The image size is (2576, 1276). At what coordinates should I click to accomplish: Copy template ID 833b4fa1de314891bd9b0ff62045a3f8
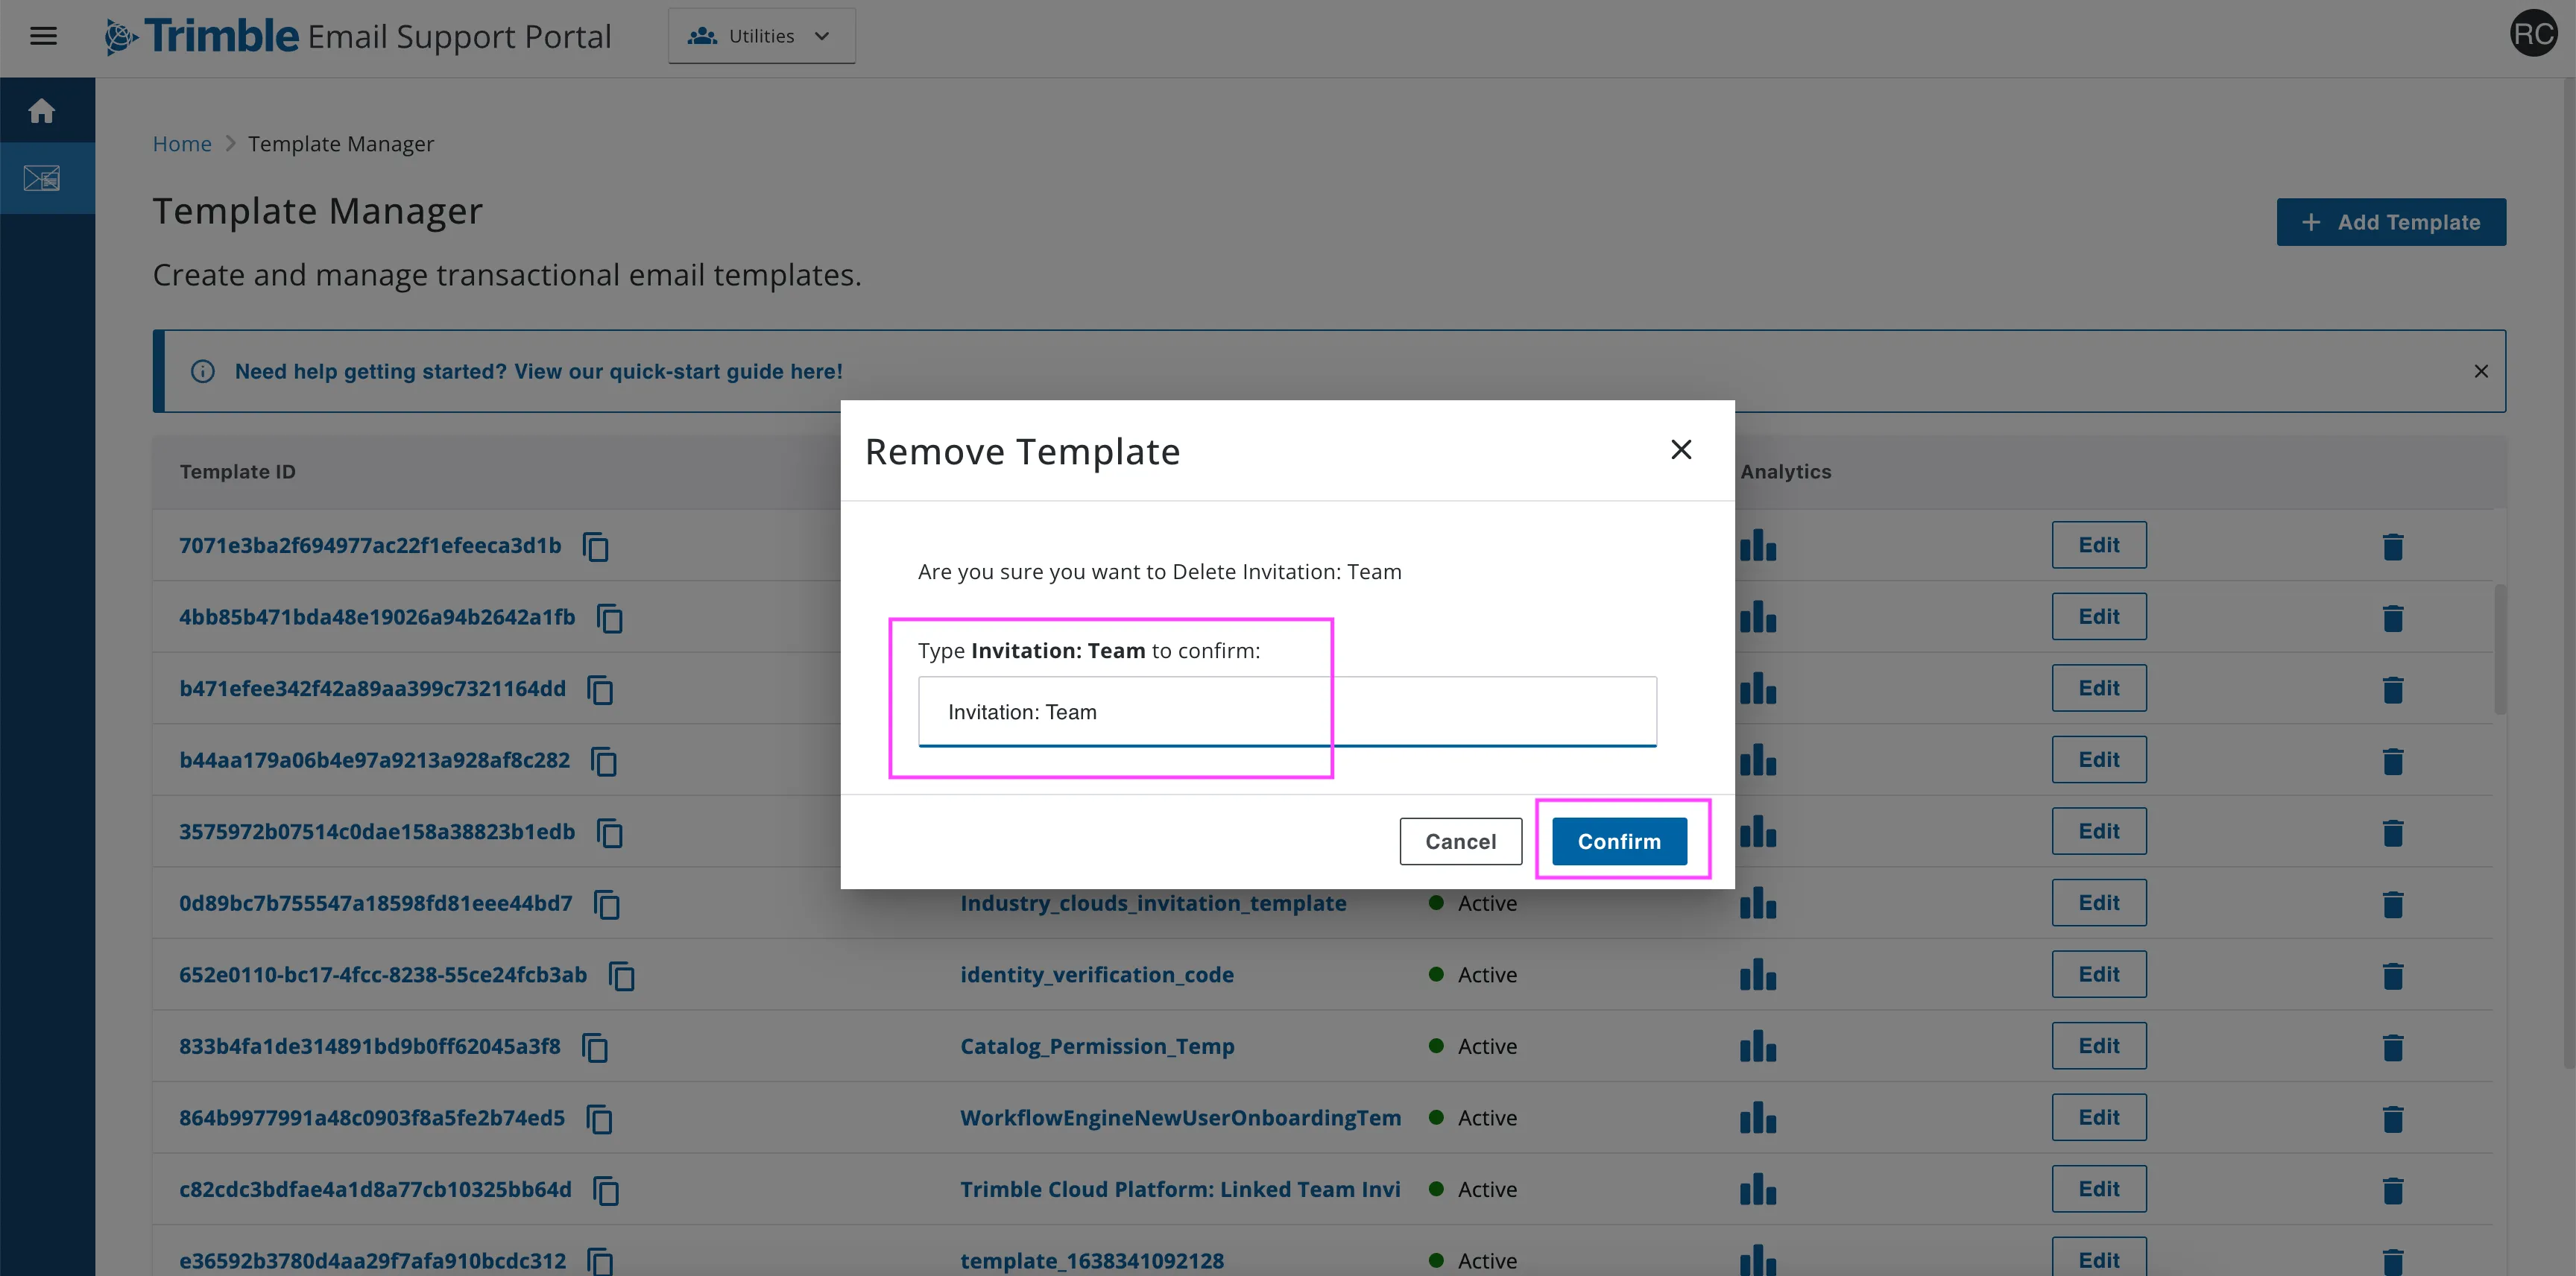[x=595, y=1047]
